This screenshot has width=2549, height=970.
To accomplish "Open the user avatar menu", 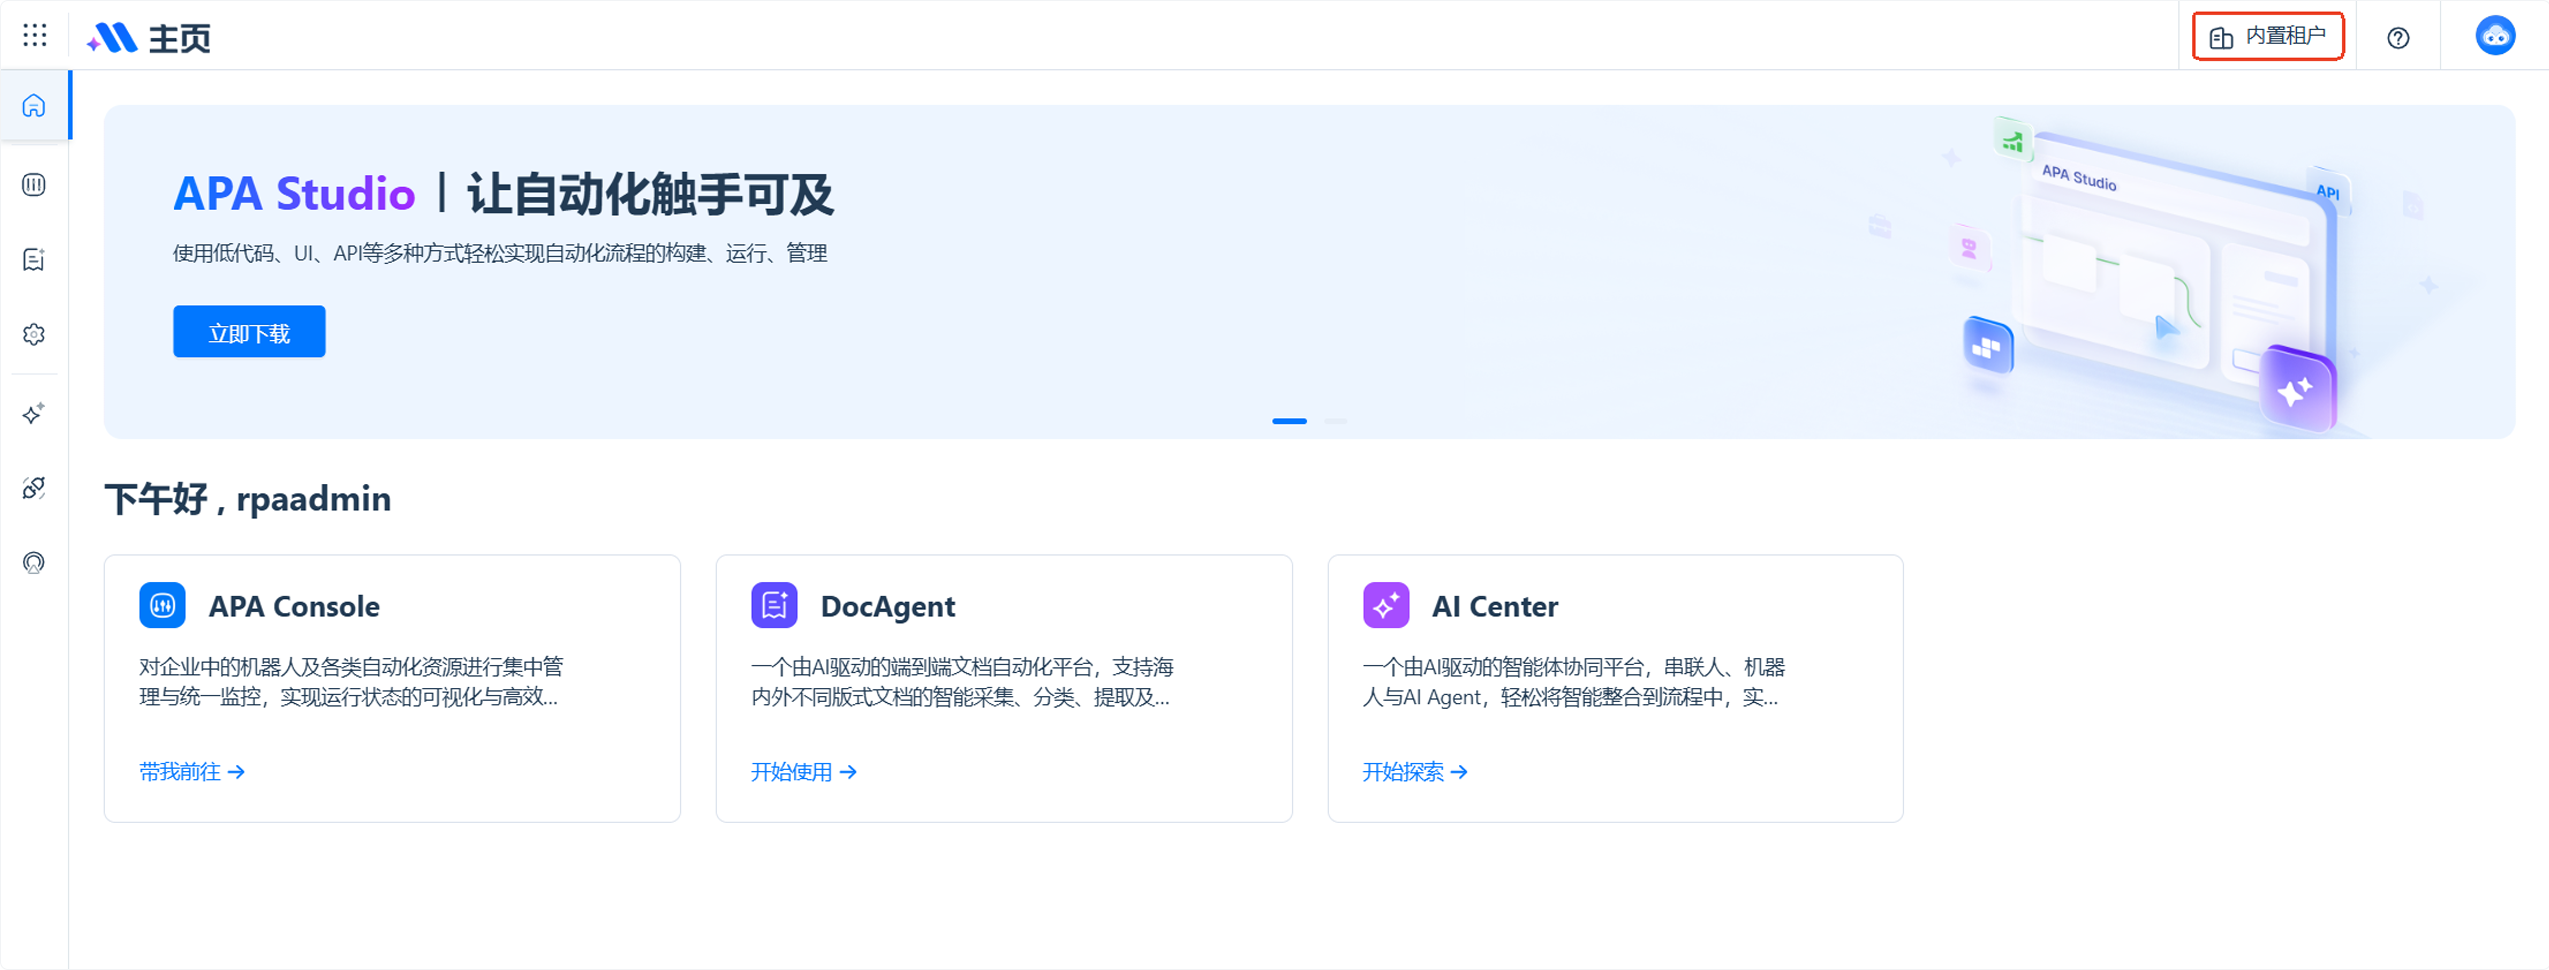I will point(2494,36).
